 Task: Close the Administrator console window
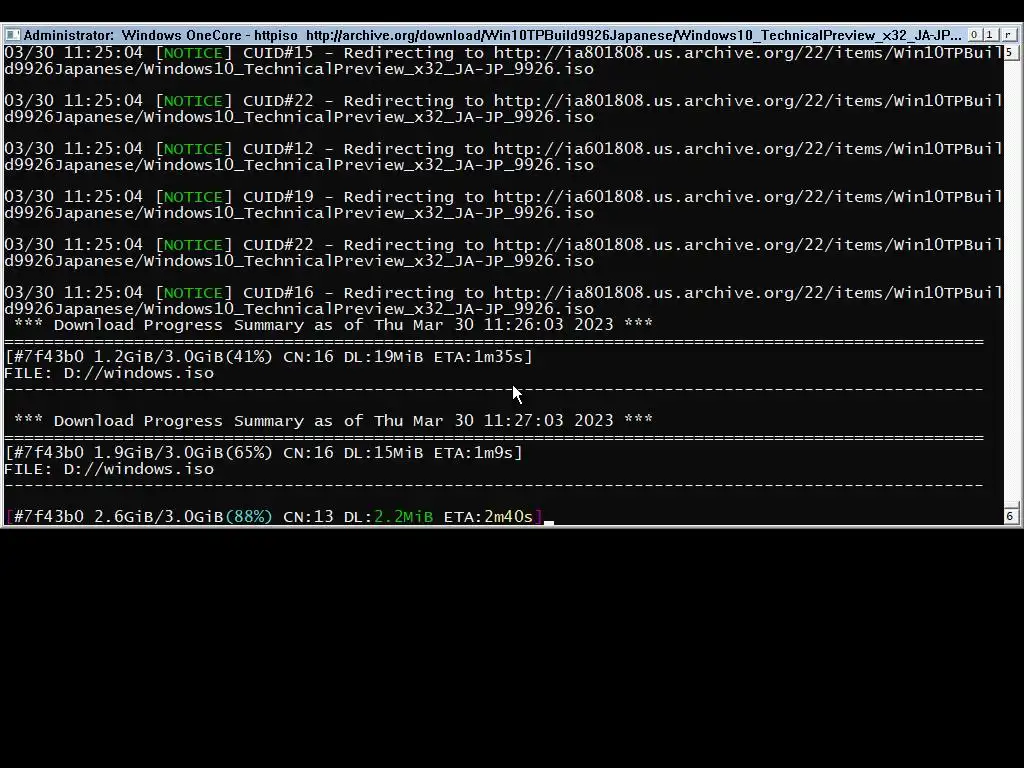[x=1009, y=35]
